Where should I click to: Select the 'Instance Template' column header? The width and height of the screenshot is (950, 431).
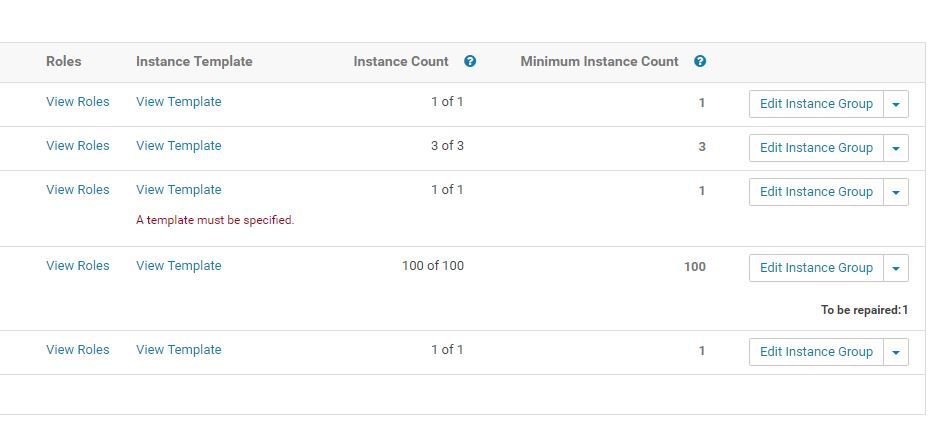tap(194, 61)
